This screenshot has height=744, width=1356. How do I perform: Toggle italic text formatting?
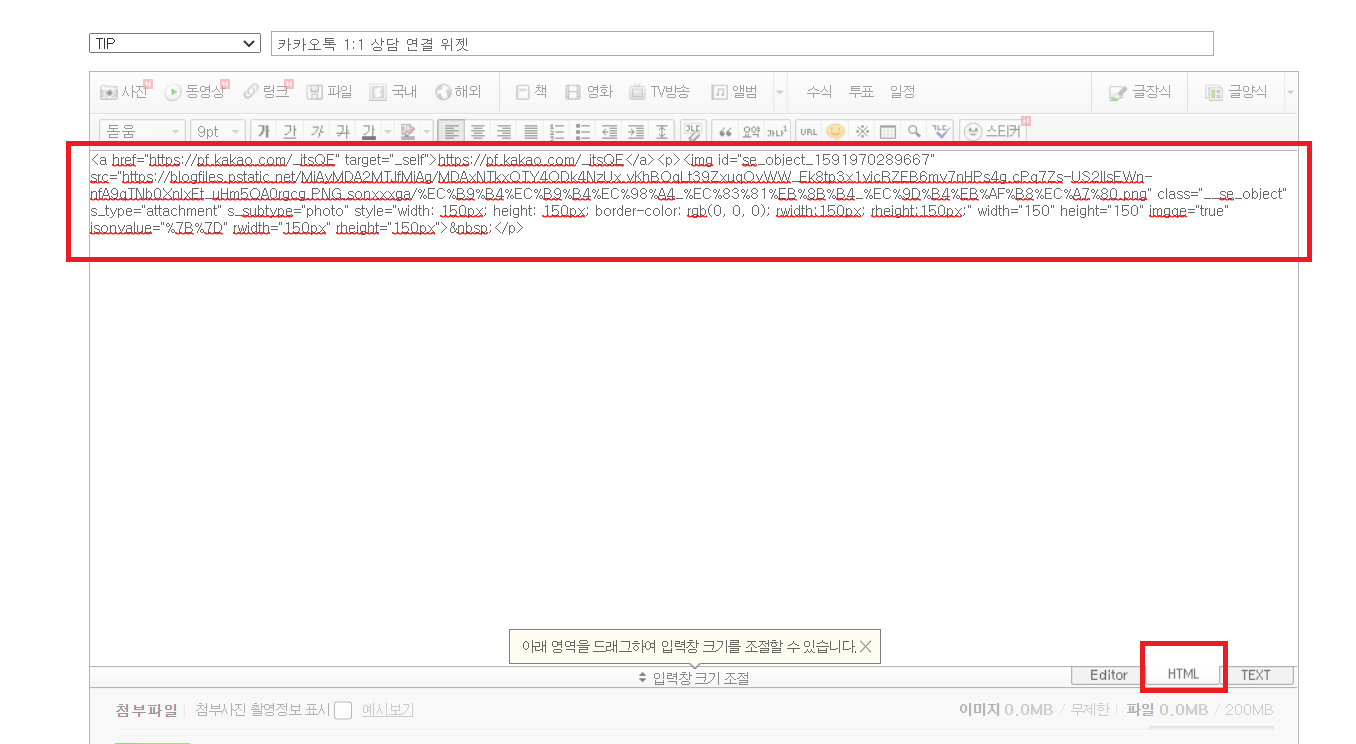coord(316,131)
